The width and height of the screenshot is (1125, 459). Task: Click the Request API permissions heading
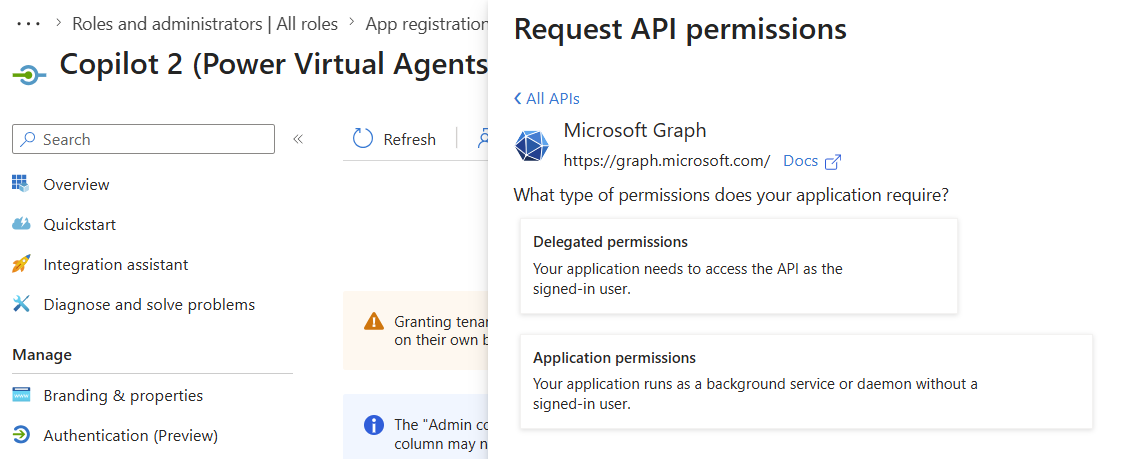[680, 29]
